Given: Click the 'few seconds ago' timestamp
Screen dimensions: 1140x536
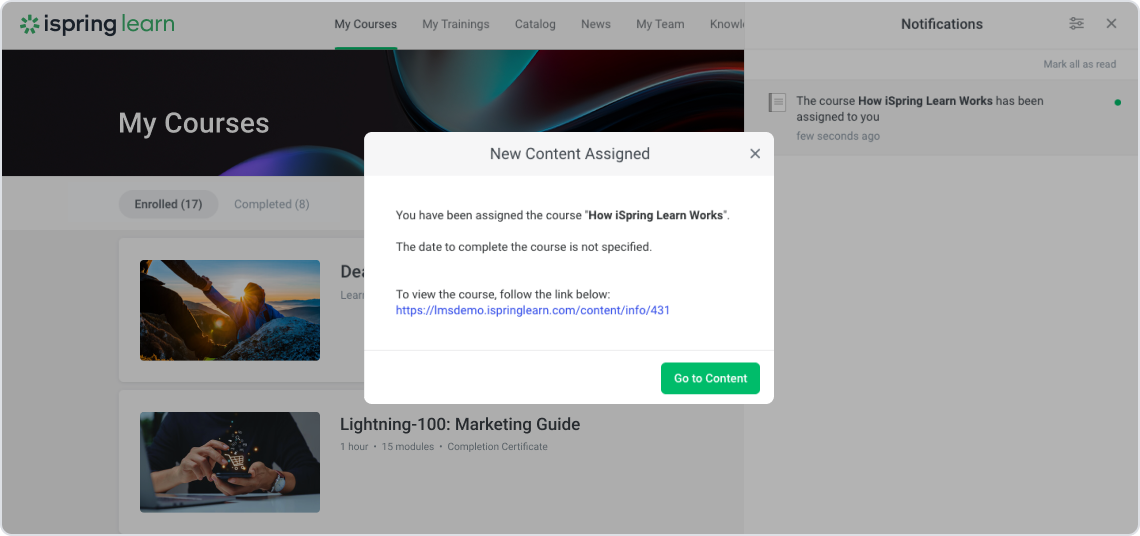Looking at the screenshot, I should click(838, 136).
